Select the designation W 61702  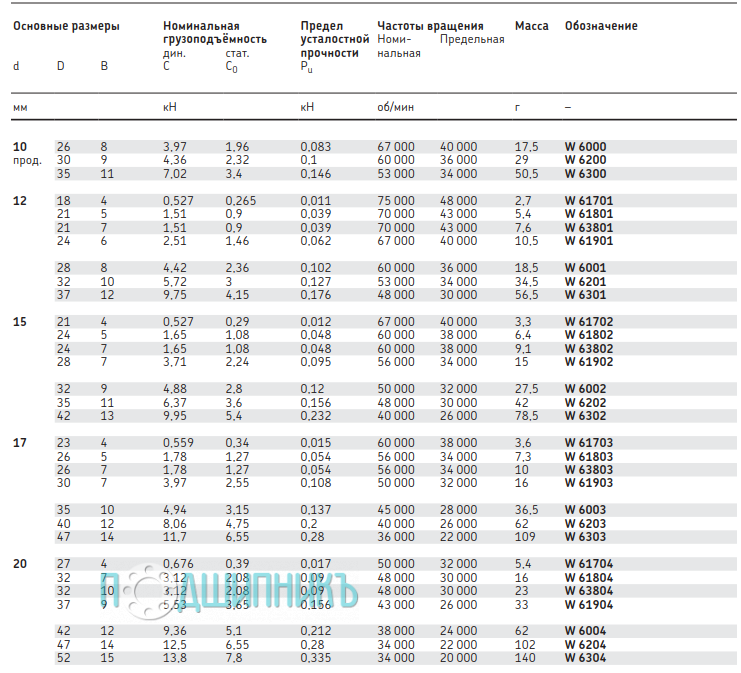(589, 322)
